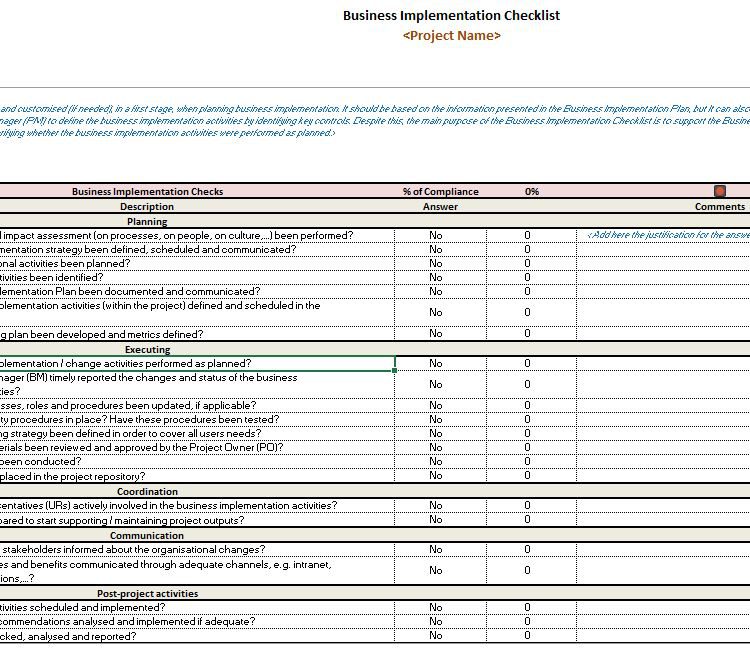This screenshot has width=750, height=669.
Task: Select stakeholders informed about organisational changes question
Action: pos(197,549)
